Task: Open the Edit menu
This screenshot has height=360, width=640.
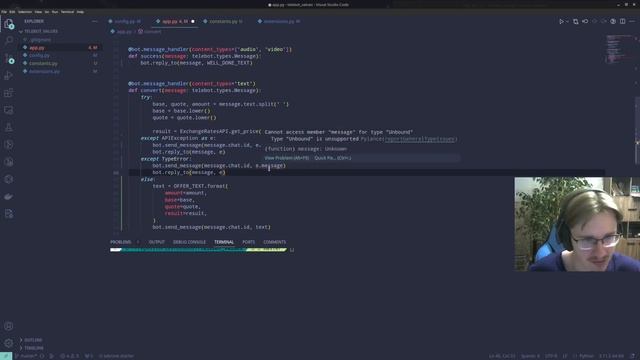Action: 12,12
